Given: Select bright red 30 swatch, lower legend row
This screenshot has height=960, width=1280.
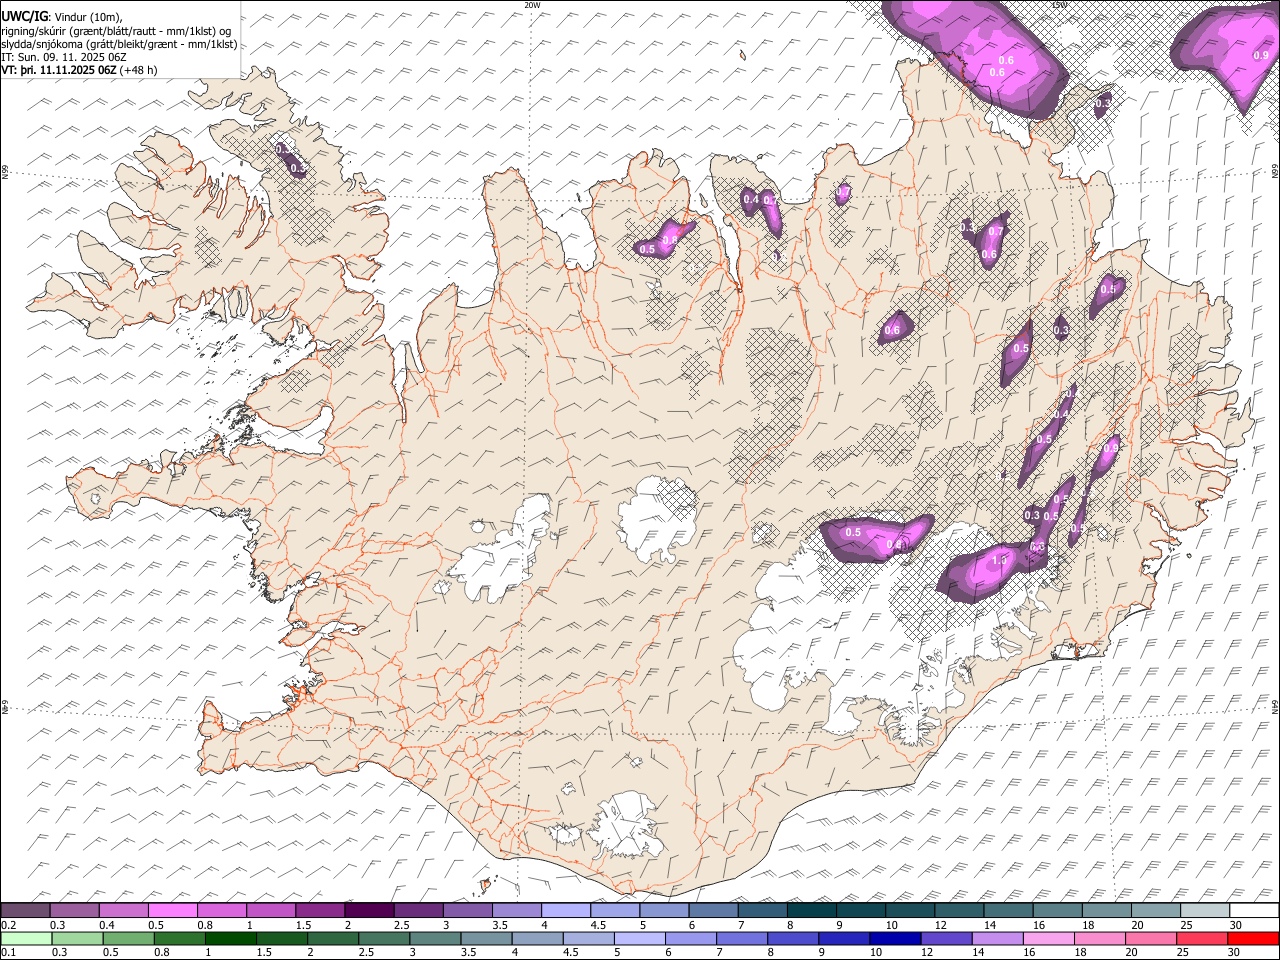Looking at the screenshot, I should coord(1254,938).
